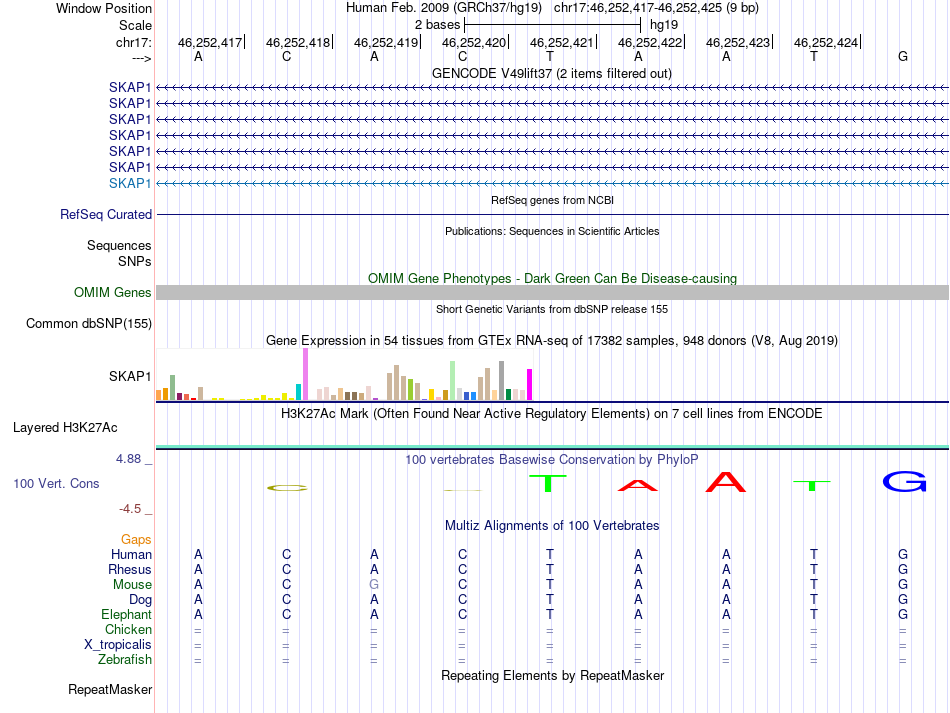
Task: Click the 4.88 PhyloP upper scale value
Action: [128, 459]
